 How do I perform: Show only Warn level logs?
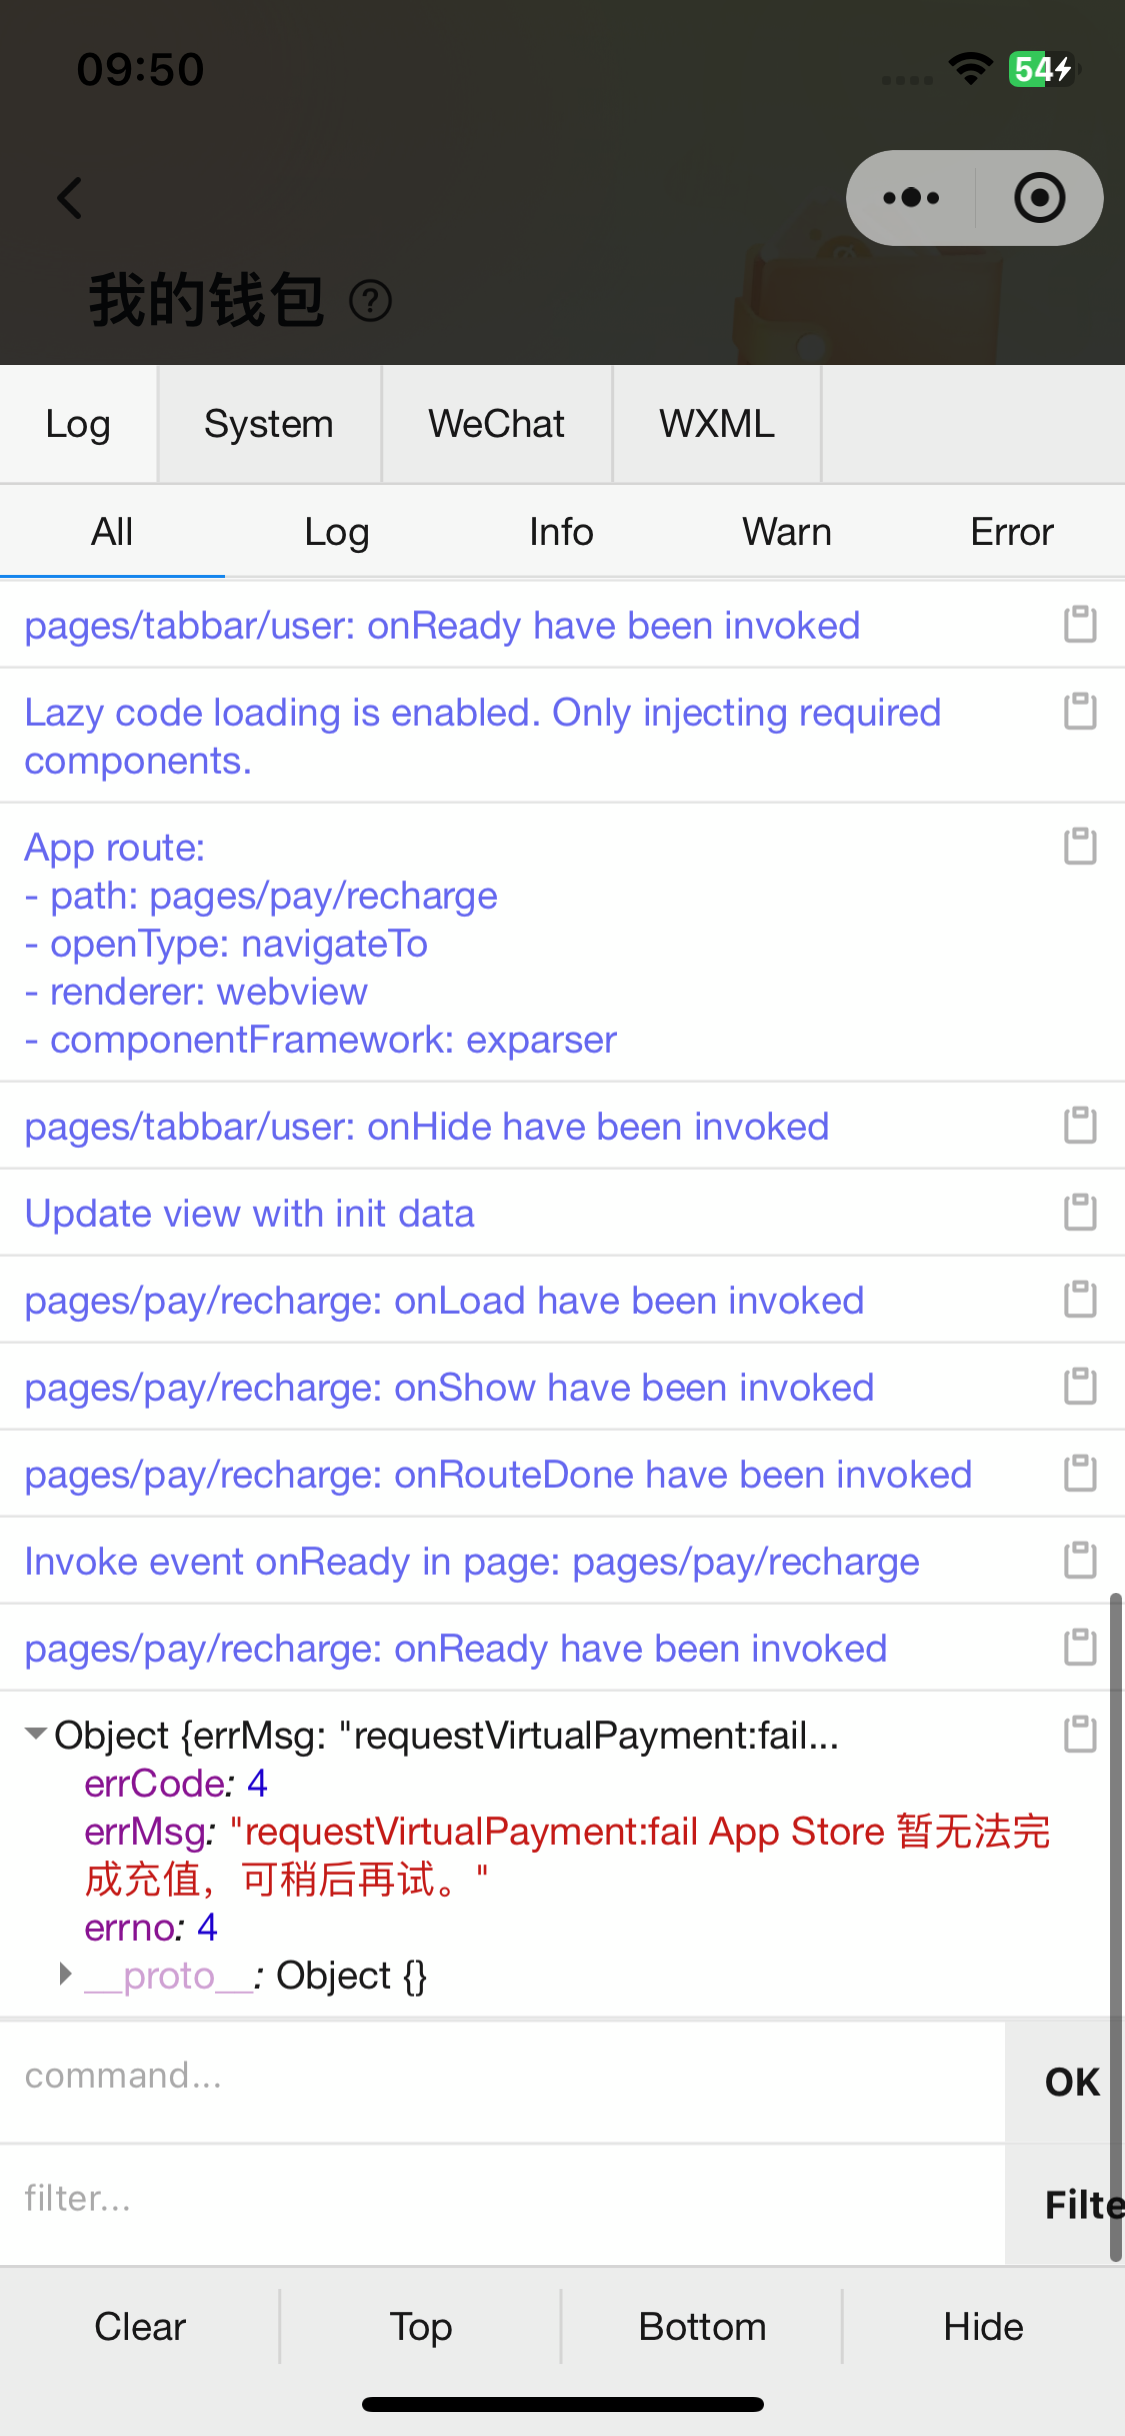pyautogui.click(x=786, y=532)
